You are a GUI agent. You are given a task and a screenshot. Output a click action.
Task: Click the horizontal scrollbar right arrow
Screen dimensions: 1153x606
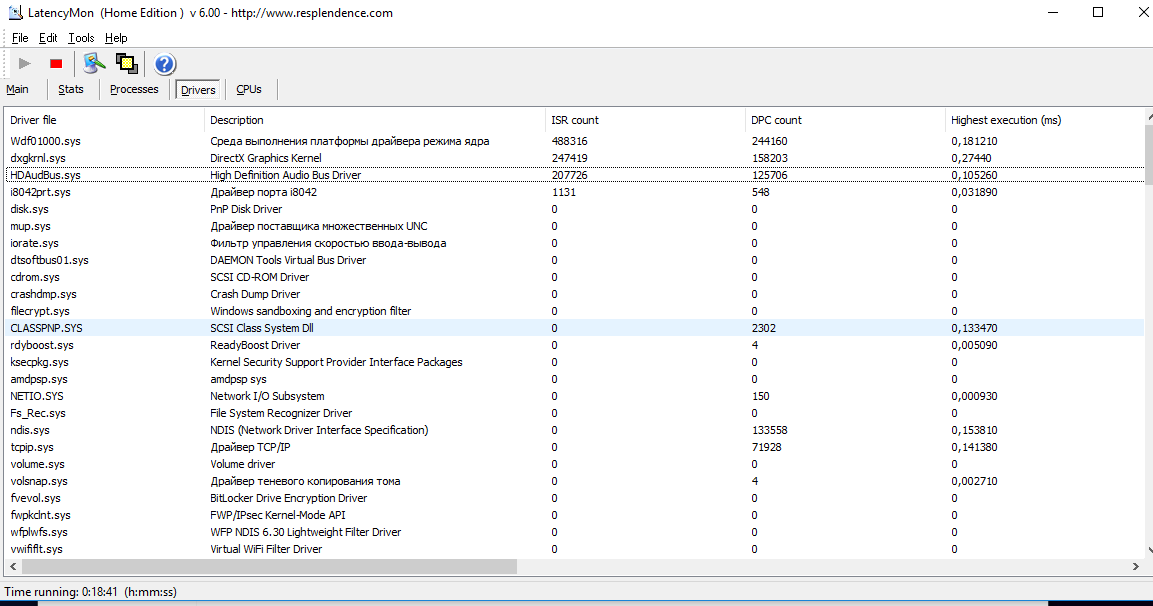[1135, 567]
